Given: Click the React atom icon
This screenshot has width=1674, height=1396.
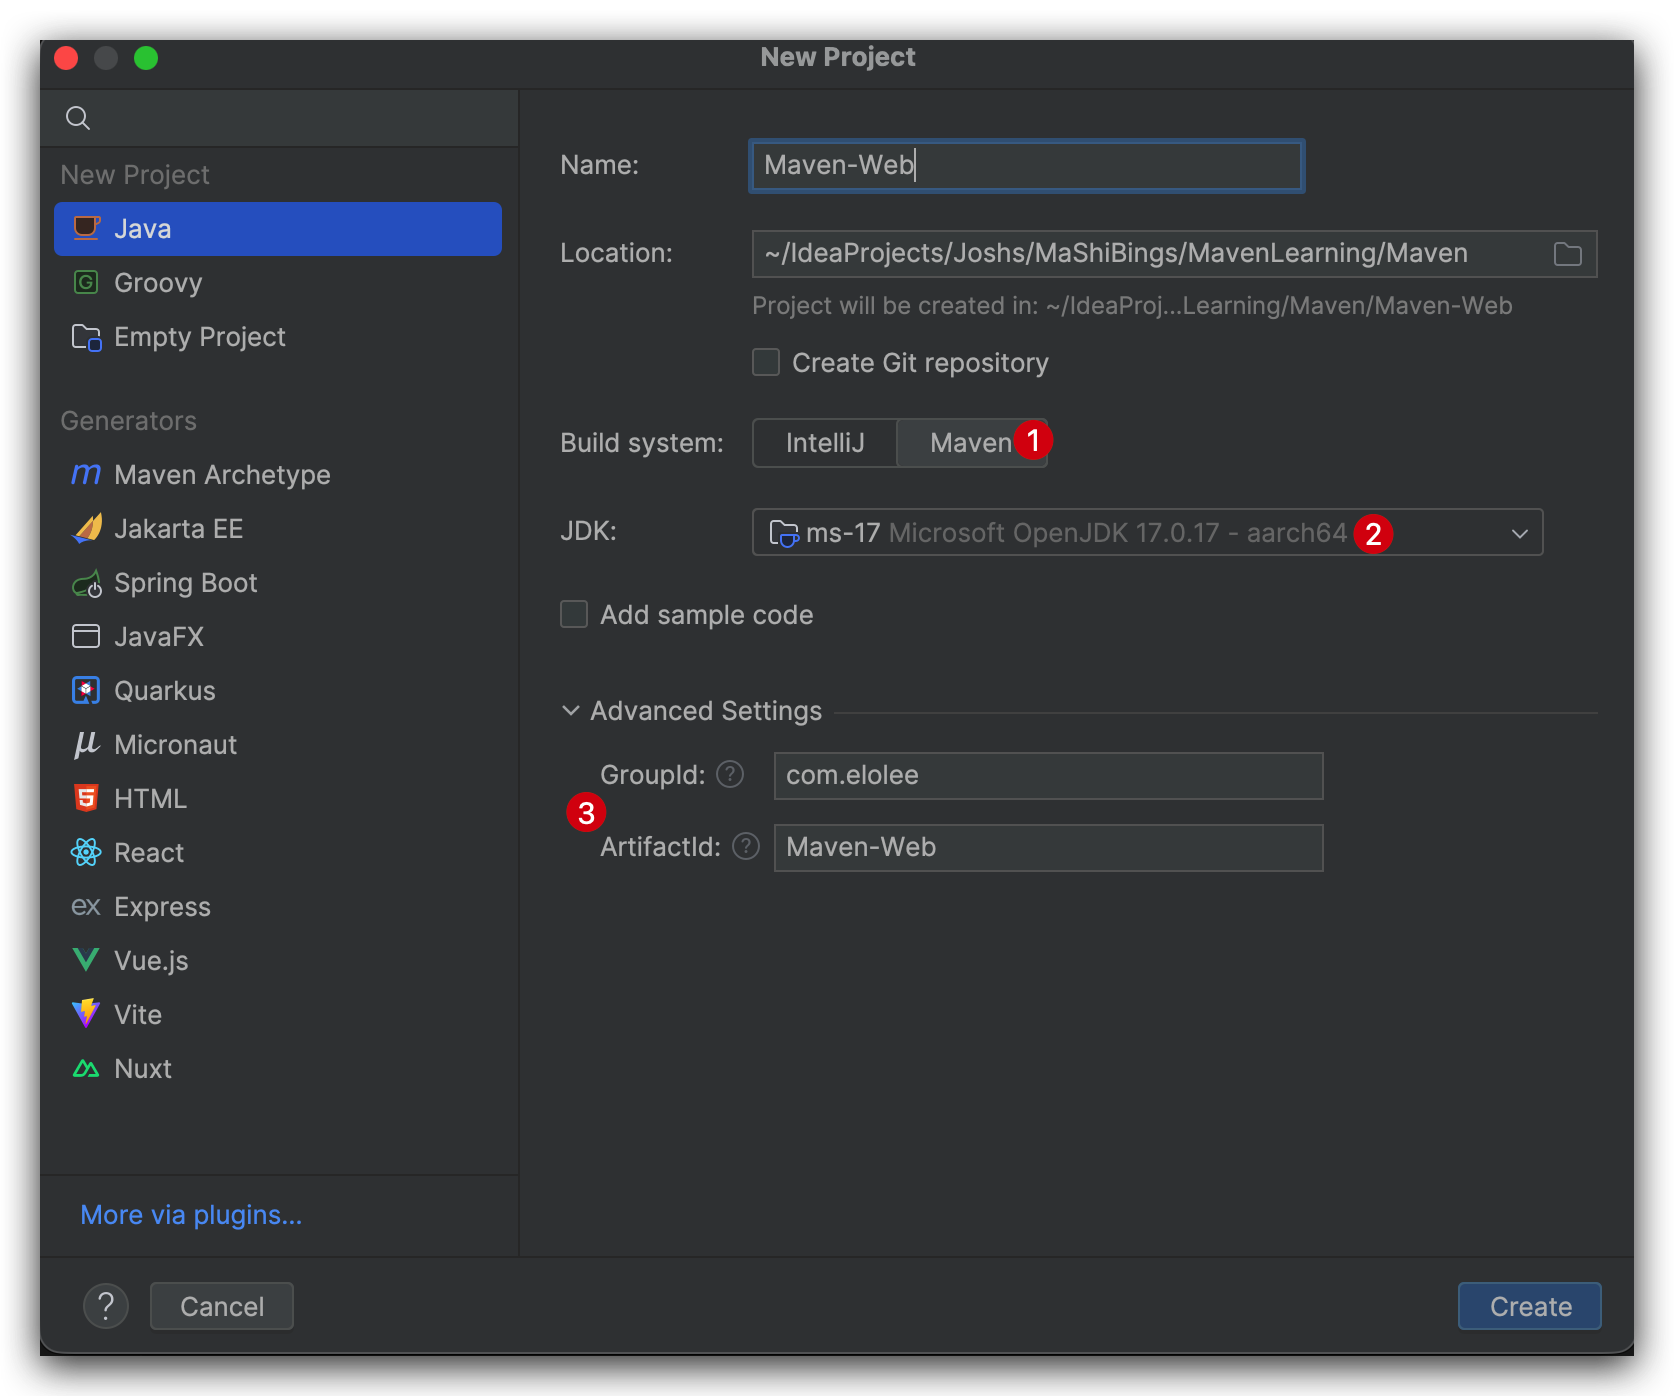Looking at the screenshot, I should 86,852.
